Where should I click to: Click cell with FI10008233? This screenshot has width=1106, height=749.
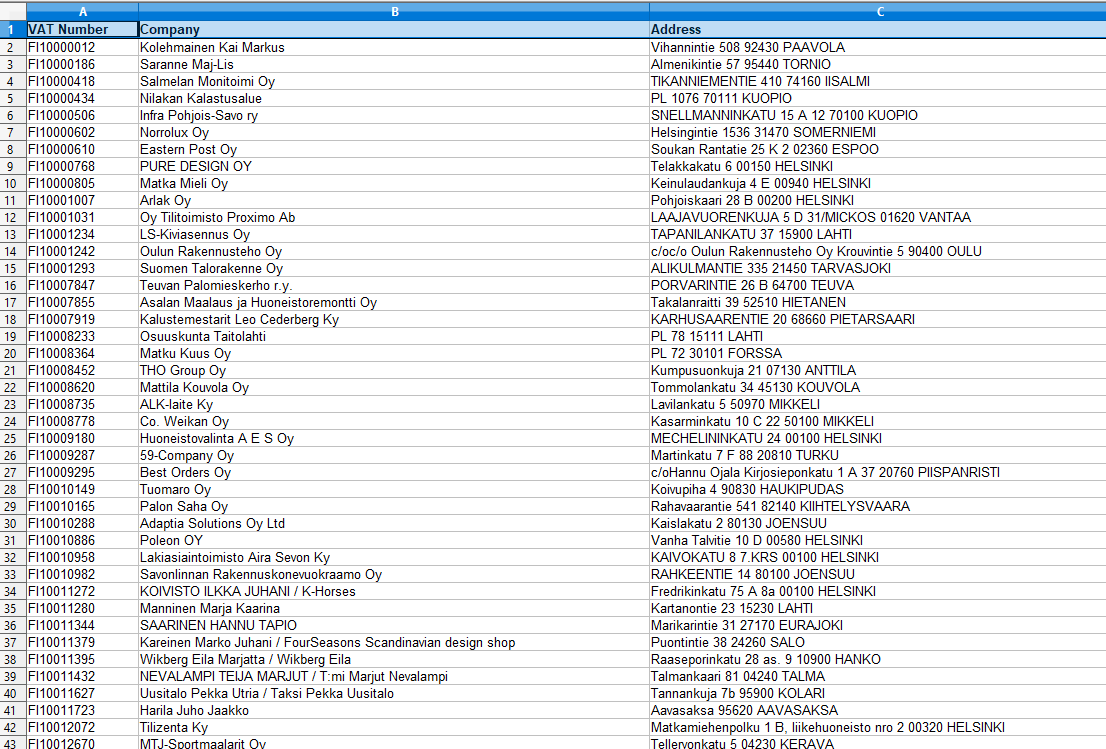coord(83,336)
